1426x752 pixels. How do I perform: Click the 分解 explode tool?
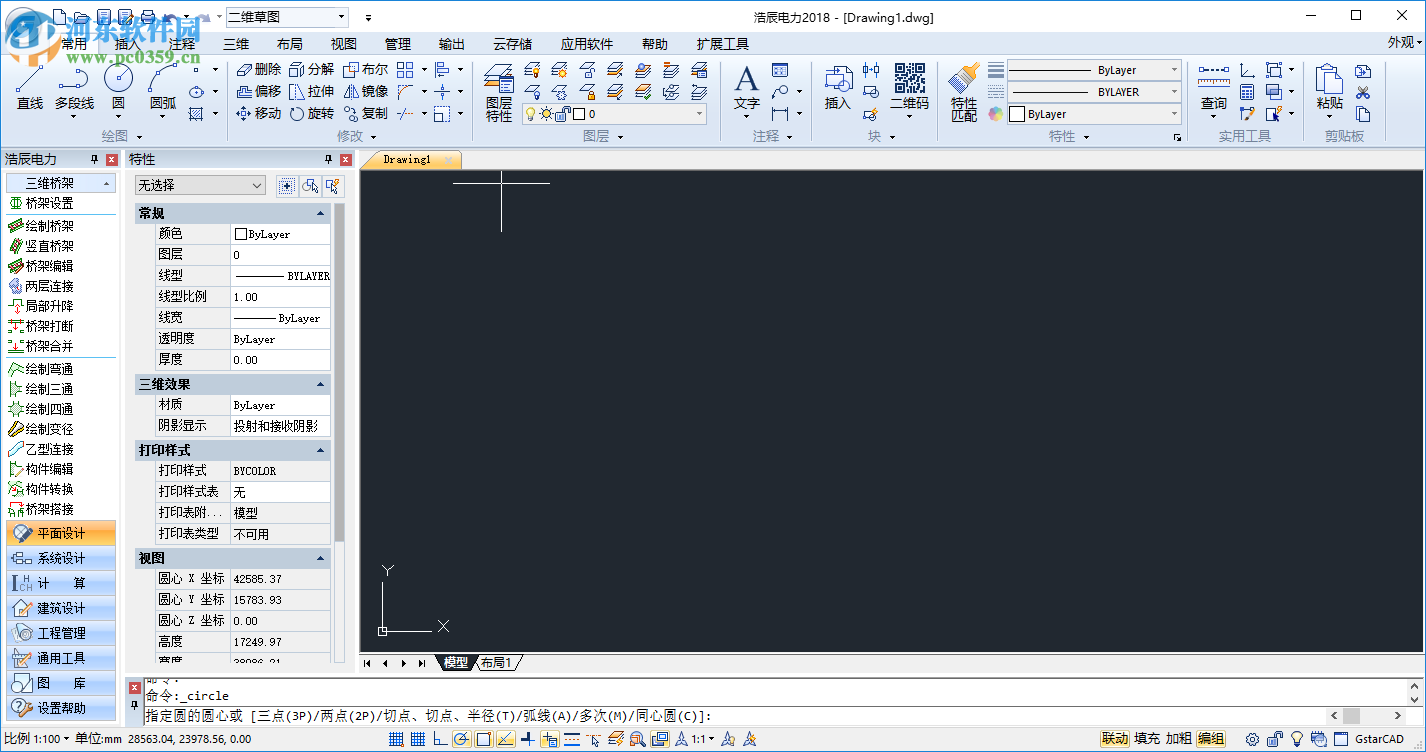311,70
